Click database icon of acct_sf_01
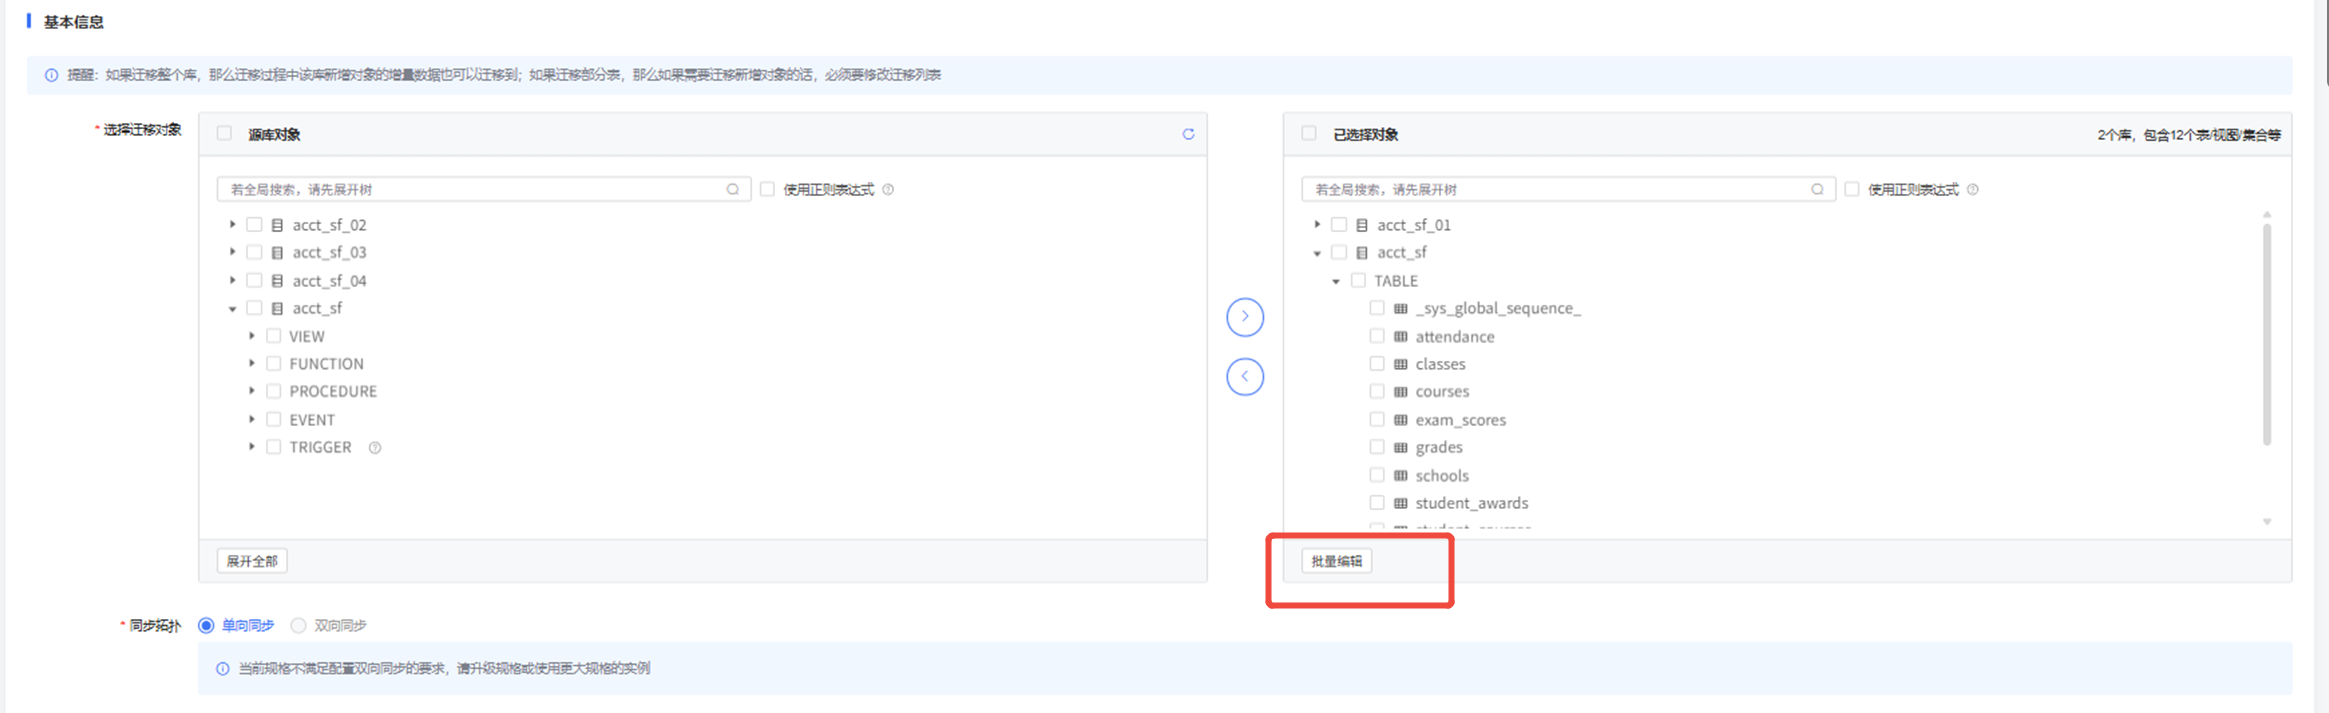The image size is (2329, 713). click(x=1361, y=225)
